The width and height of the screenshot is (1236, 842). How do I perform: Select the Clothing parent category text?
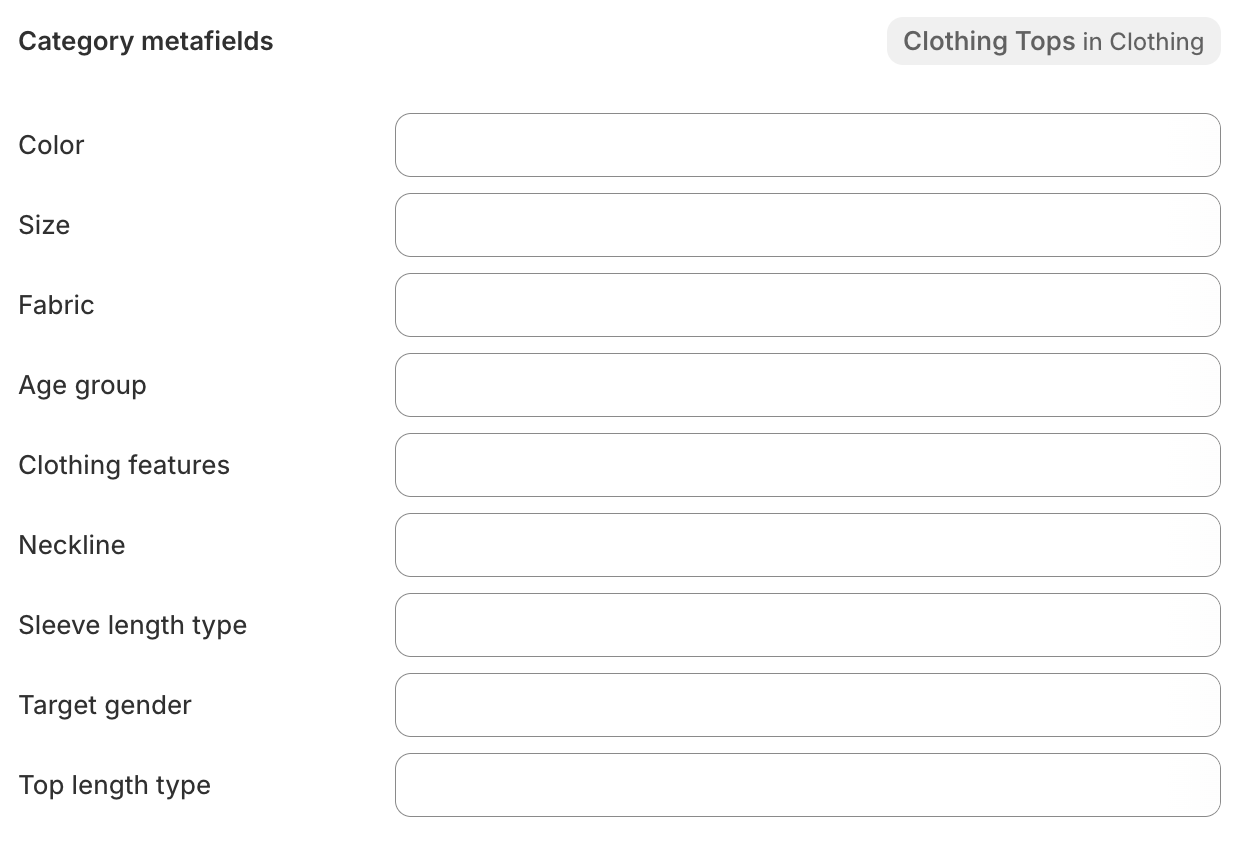pos(1159,42)
